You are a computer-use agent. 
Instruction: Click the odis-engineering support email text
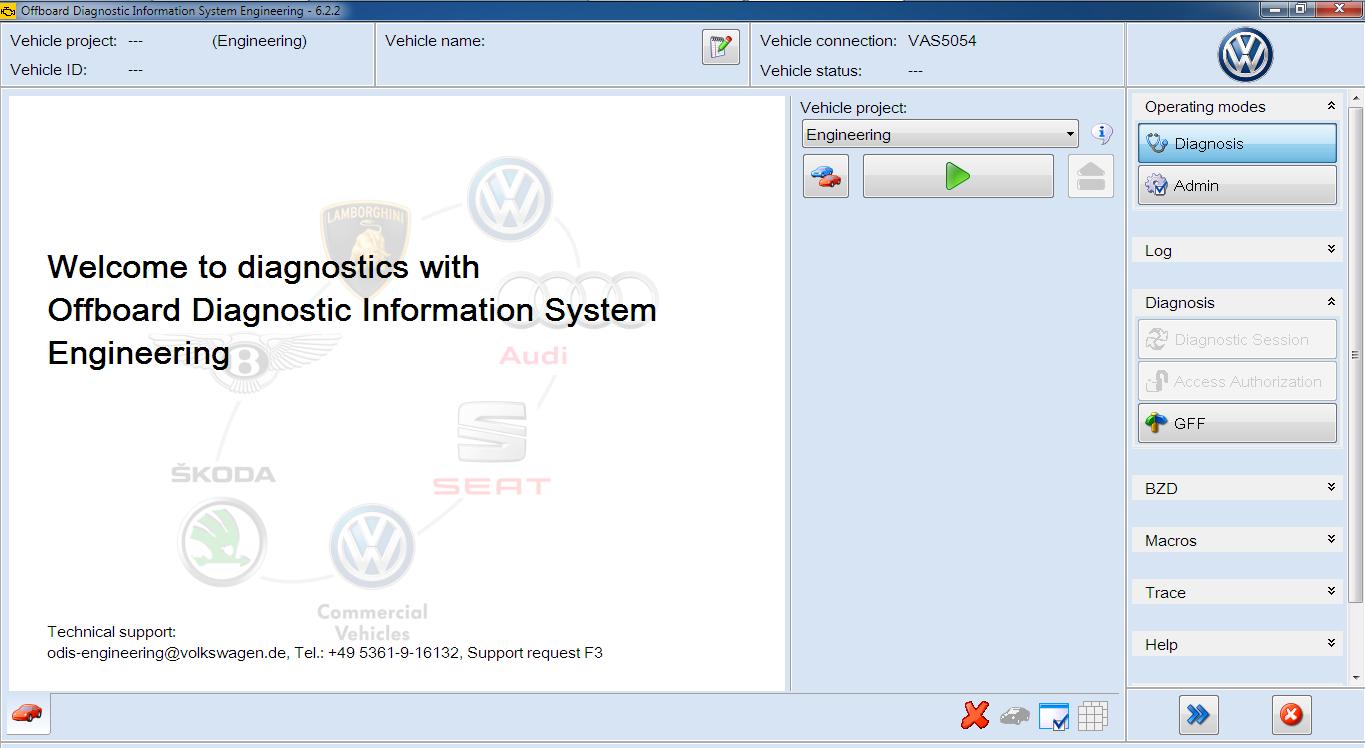pos(168,653)
